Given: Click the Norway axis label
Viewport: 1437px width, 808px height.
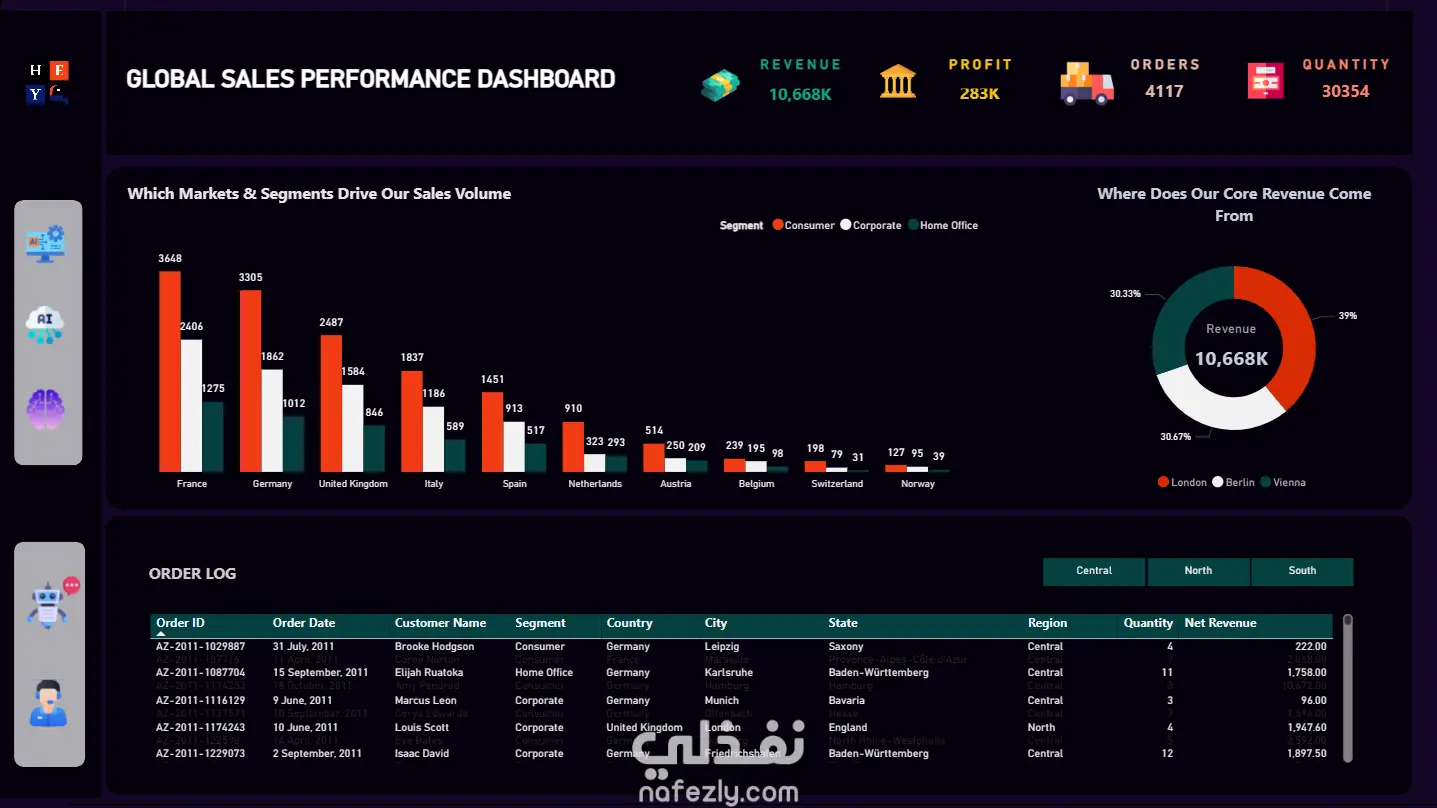Looking at the screenshot, I should tap(917, 484).
